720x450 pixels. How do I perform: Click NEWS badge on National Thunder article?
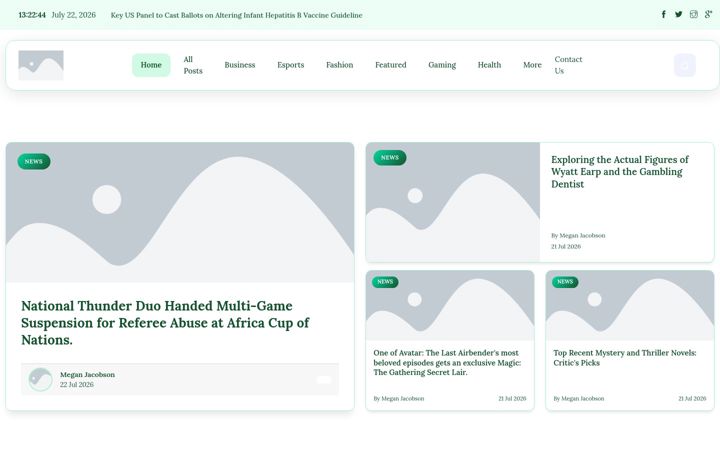point(34,162)
